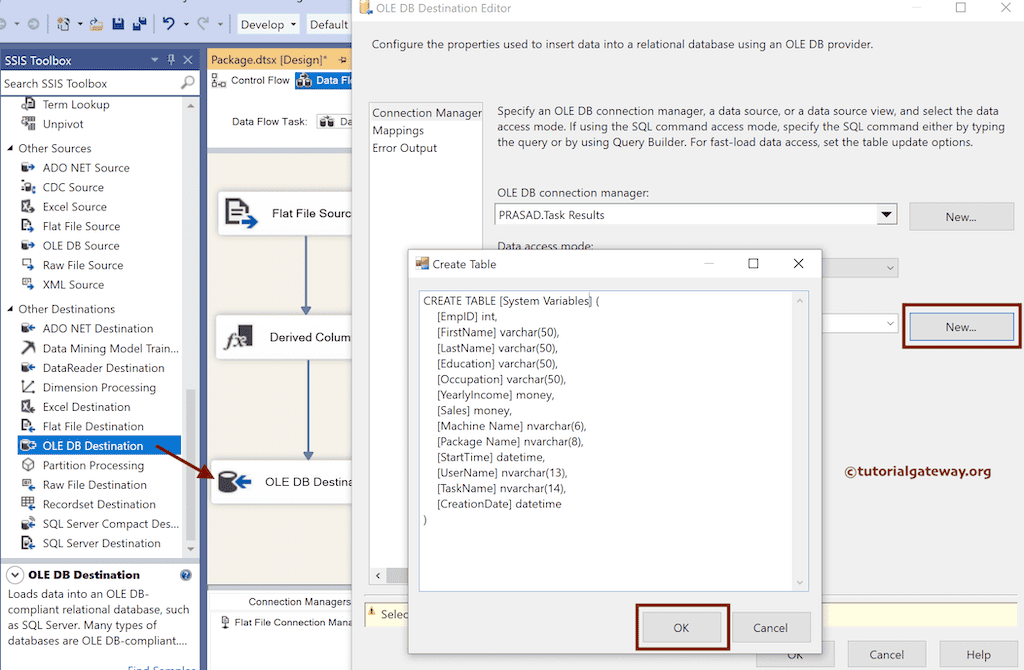The height and width of the screenshot is (670, 1024).
Task: Collapse the Other Destinations group
Action: click(x=10, y=308)
